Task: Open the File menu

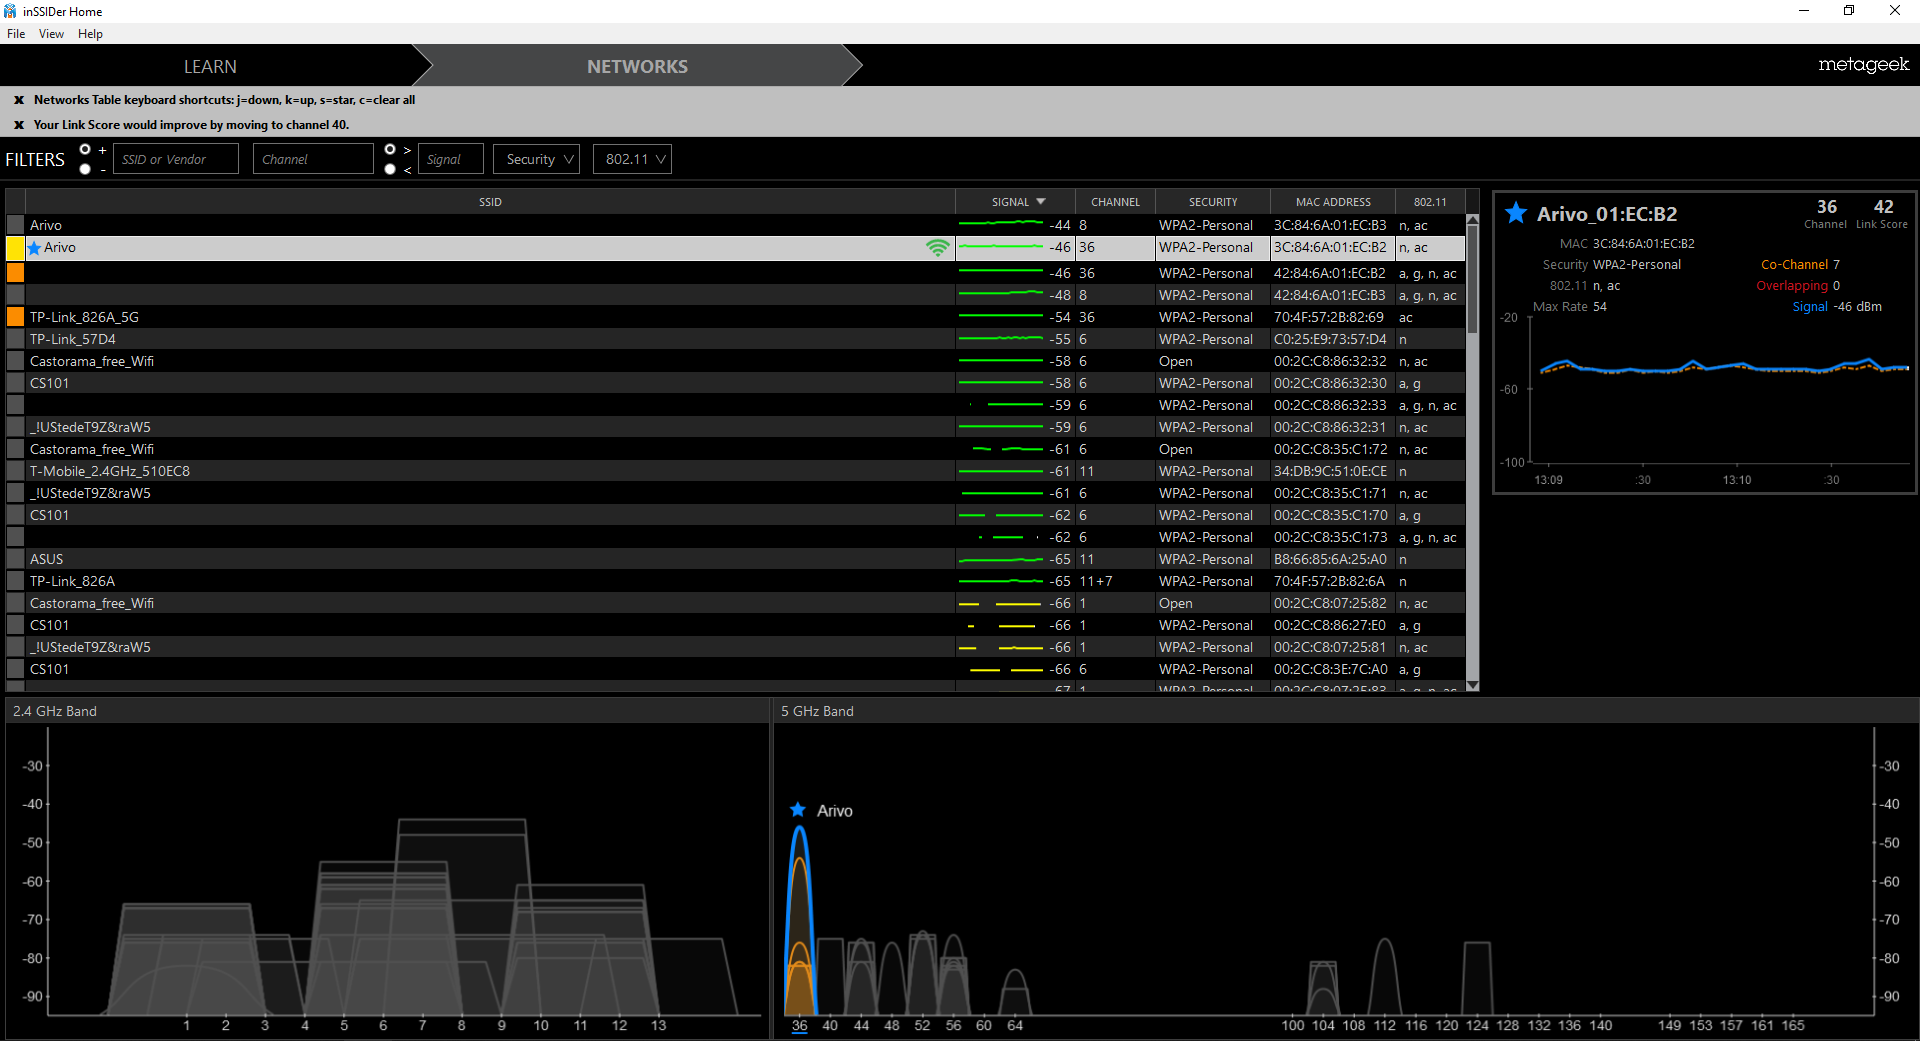Action: [16, 34]
